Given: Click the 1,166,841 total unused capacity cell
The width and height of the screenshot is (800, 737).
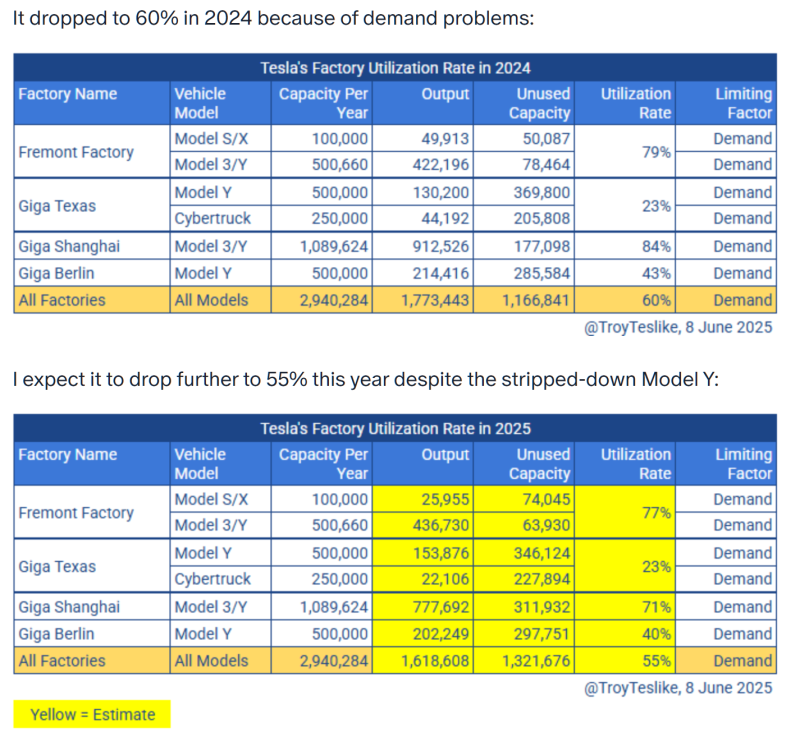Looking at the screenshot, I should tap(524, 300).
